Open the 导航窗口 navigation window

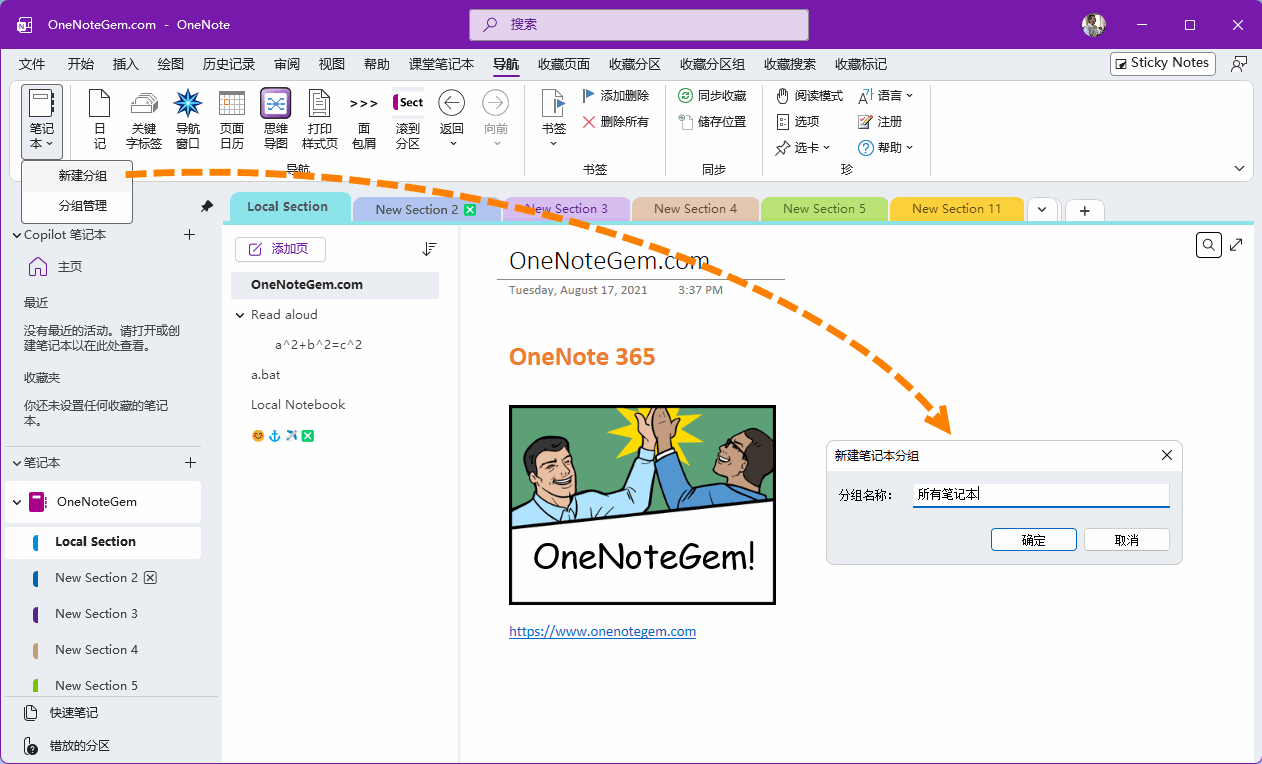(188, 120)
